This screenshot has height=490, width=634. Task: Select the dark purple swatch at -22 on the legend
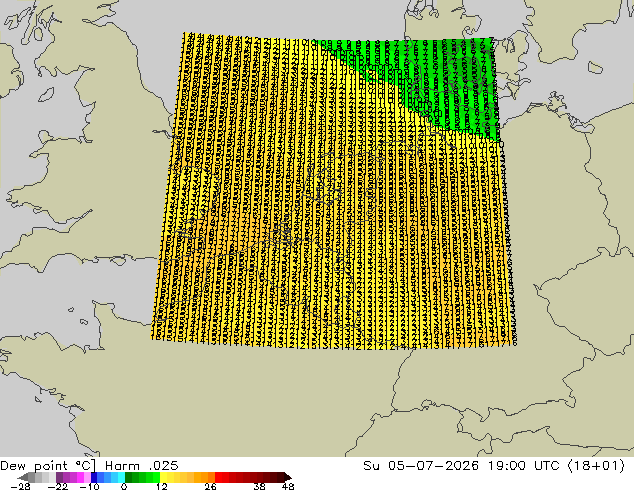(x=59, y=477)
